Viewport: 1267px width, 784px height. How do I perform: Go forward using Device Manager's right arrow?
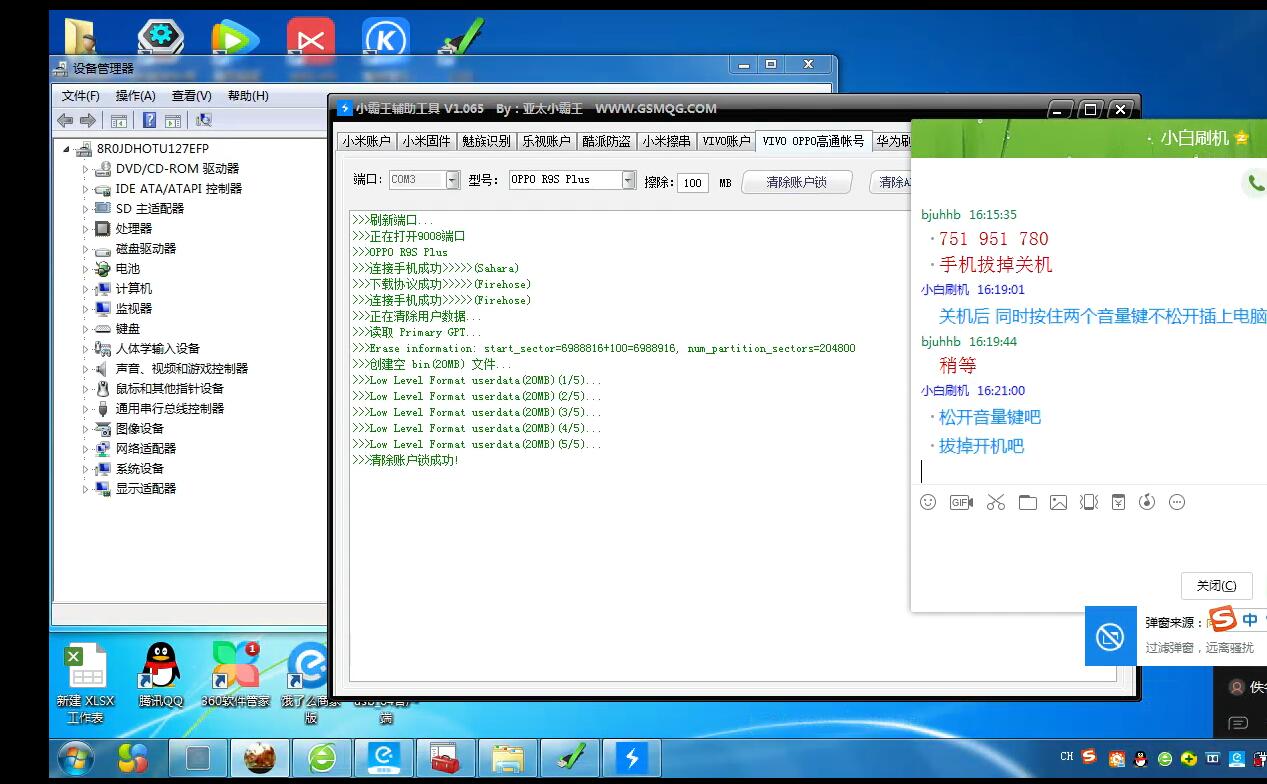(x=88, y=120)
